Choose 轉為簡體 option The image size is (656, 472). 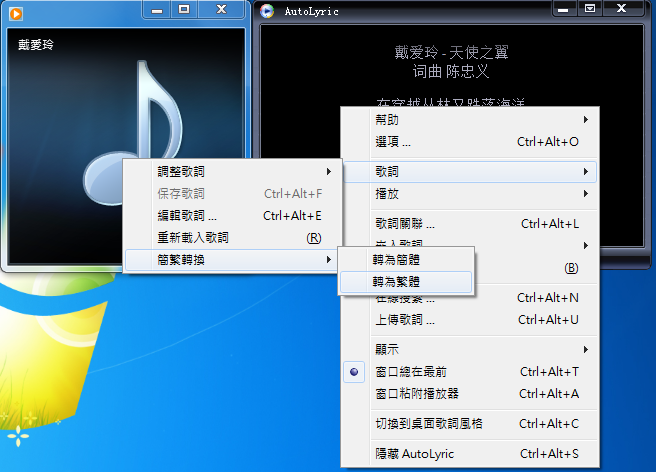[x=406, y=260]
